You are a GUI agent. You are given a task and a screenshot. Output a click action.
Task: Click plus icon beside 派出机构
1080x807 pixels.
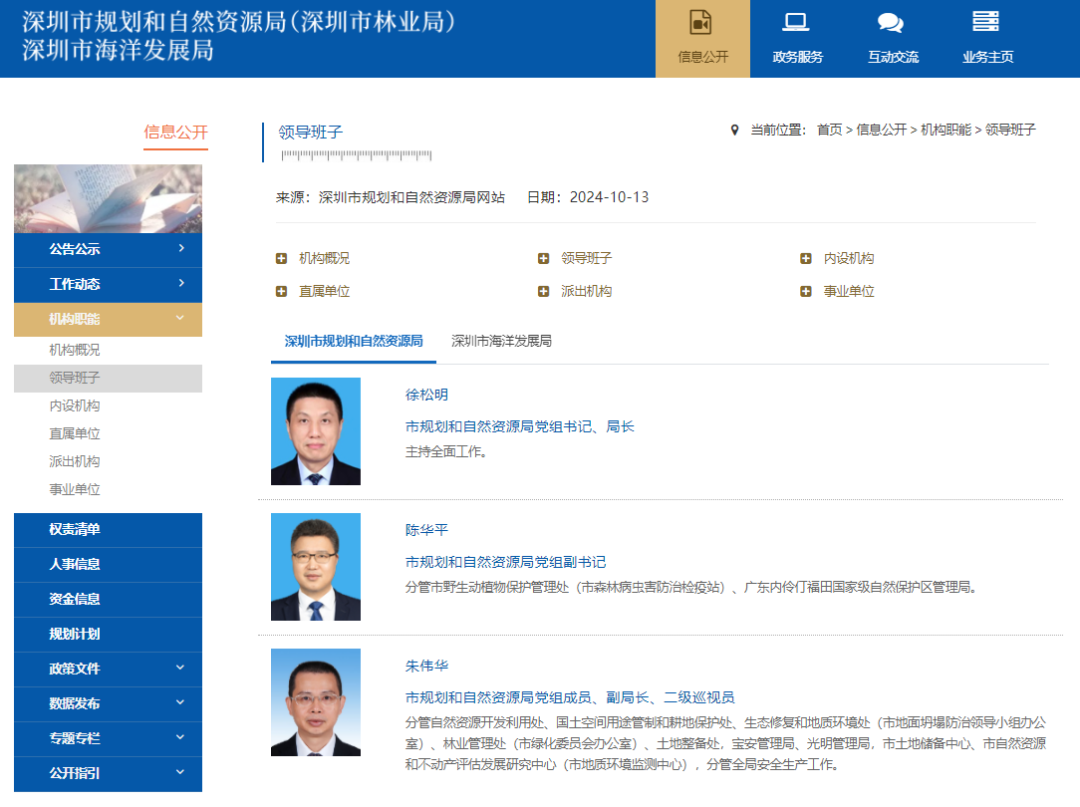pyautogui.click(x=544, y=292)
